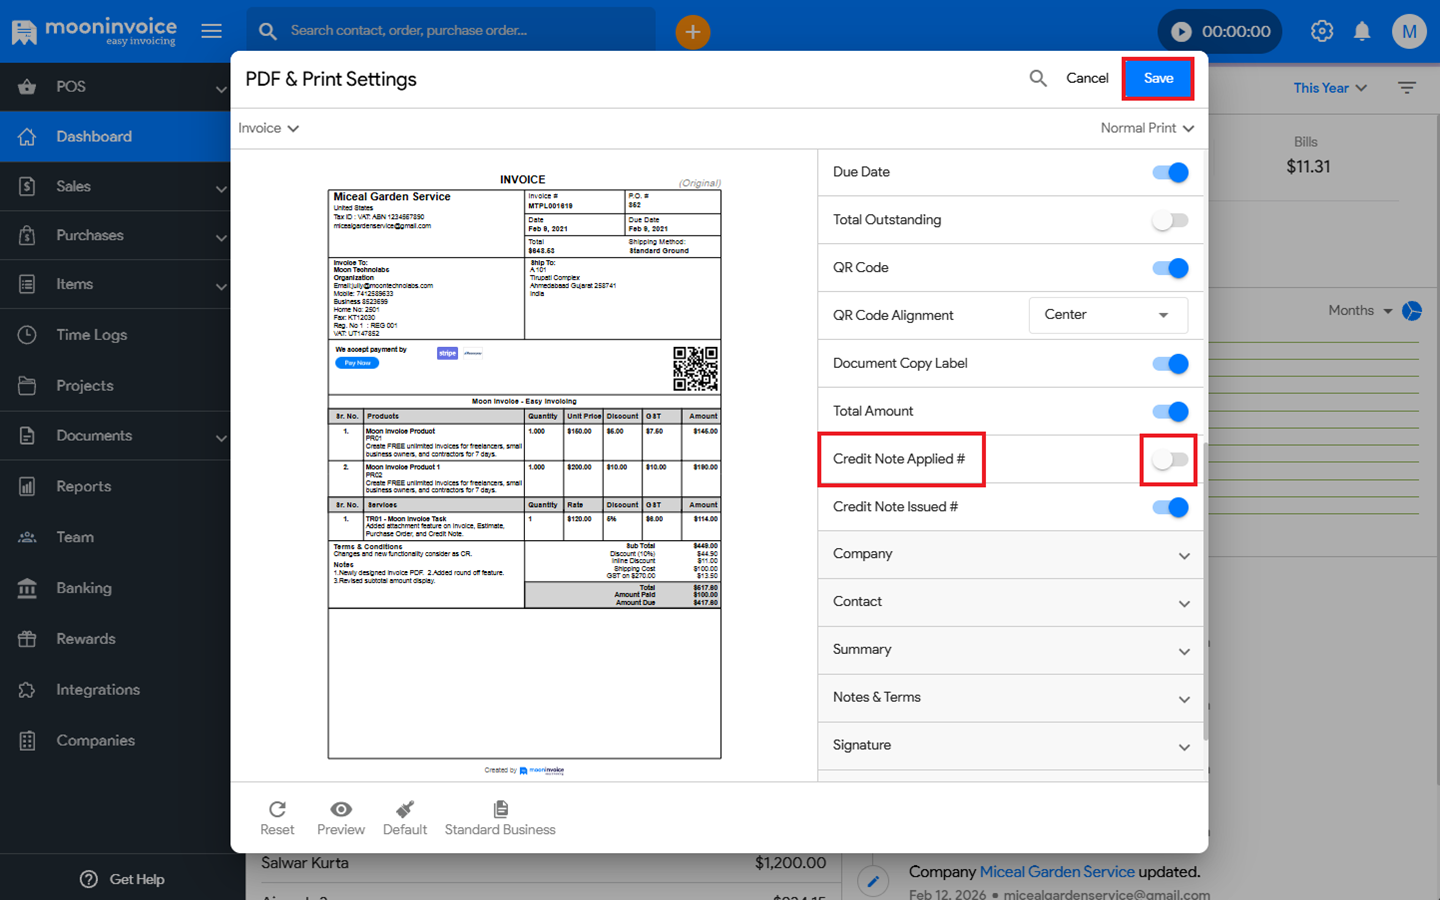Cancel the PDF & Print Settings dialog
Viewport: 1440px width, 900px height.
click(1087, 78)
